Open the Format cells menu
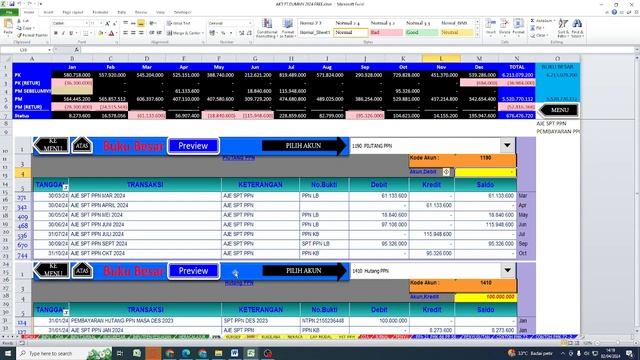This screenshot has width=640, height=360. (x=518, y=27)
